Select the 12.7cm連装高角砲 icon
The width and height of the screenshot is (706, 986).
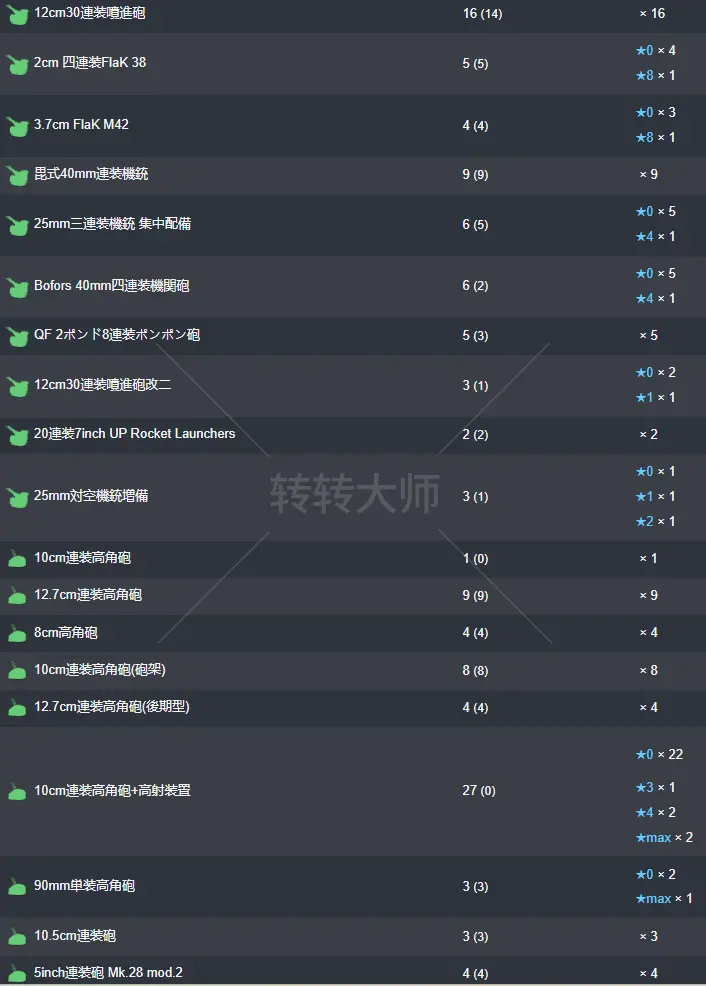click(17, 596)
